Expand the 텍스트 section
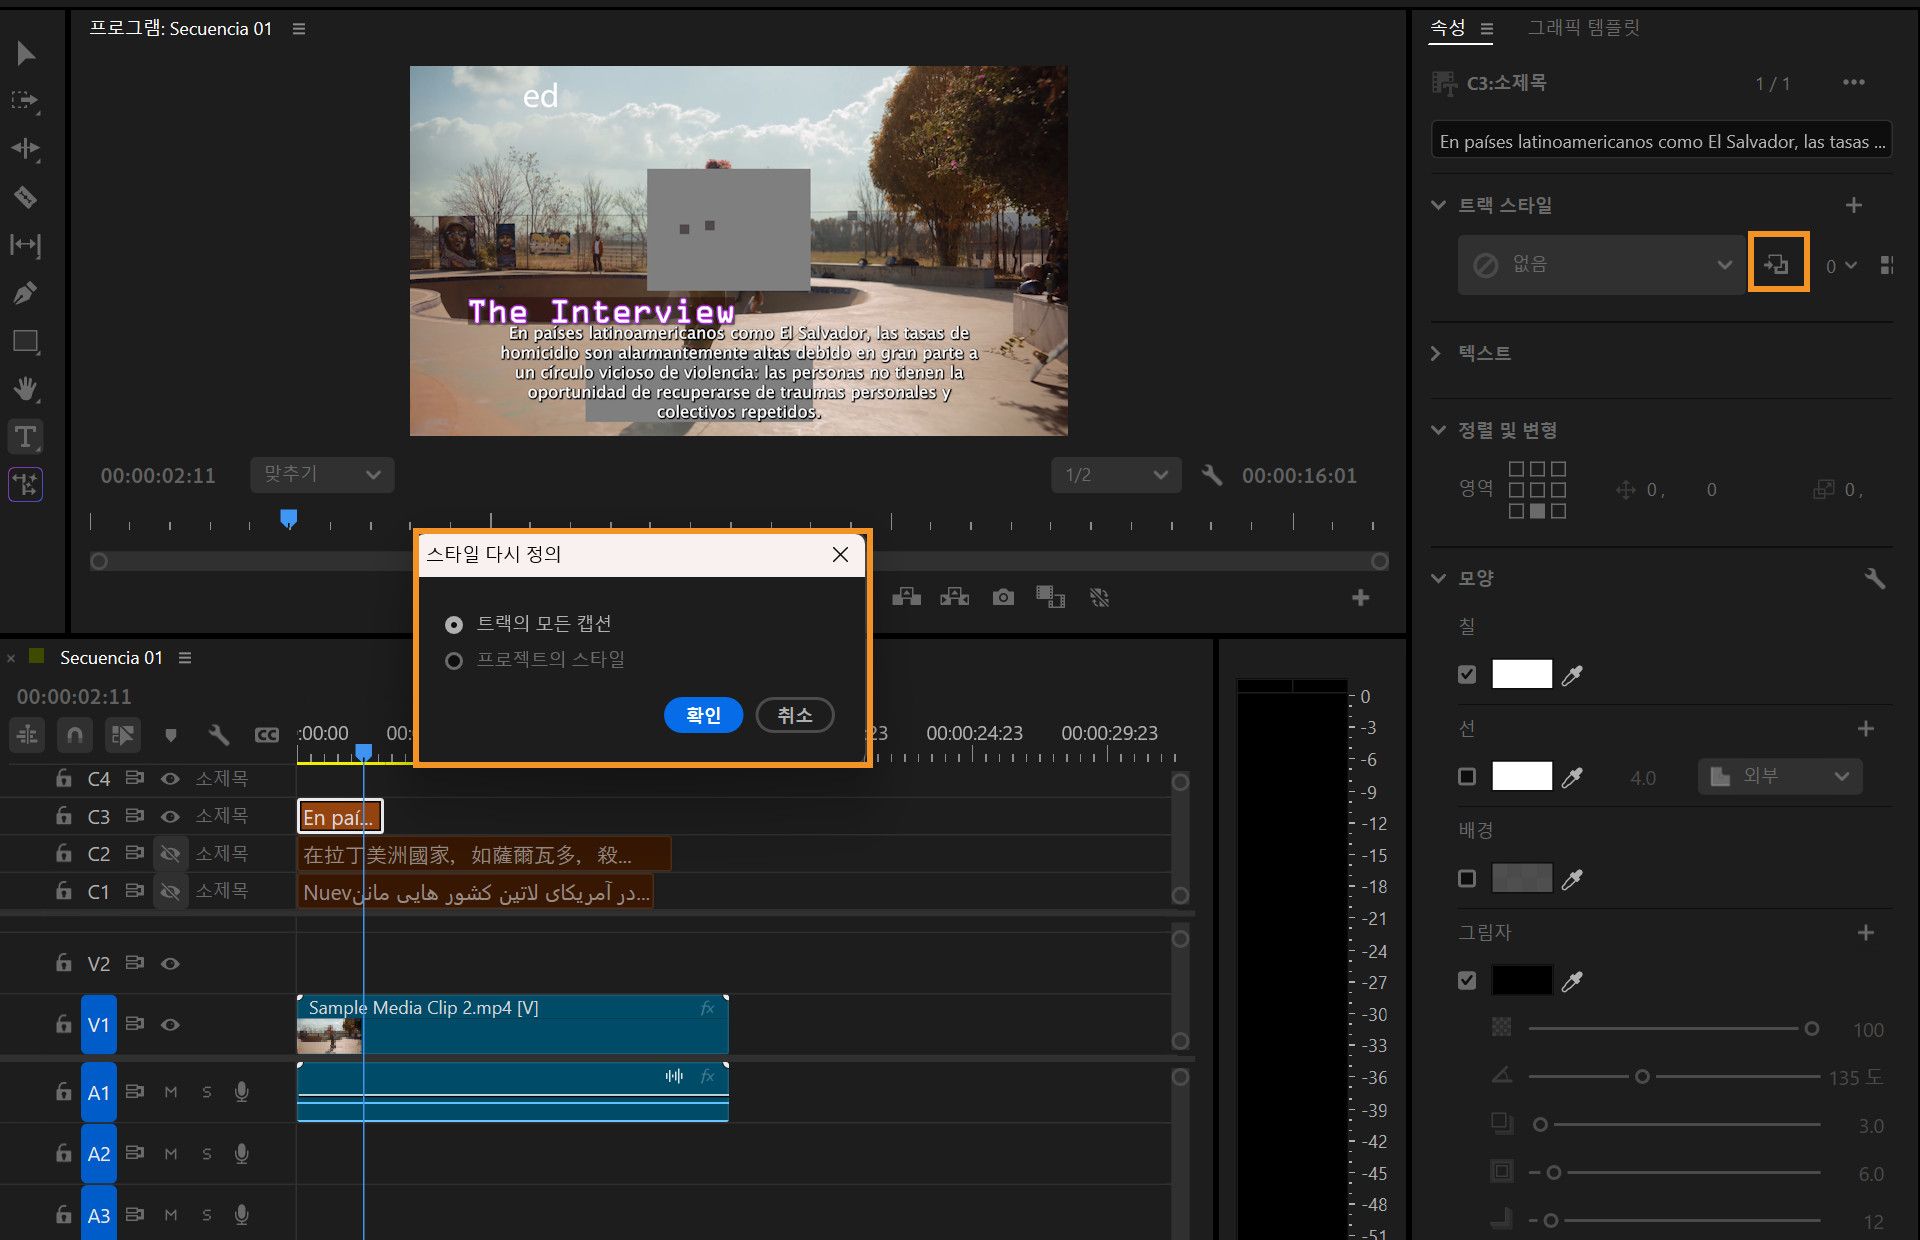This screenshot has width=1920, height=1240. [x=1437, y=353]
